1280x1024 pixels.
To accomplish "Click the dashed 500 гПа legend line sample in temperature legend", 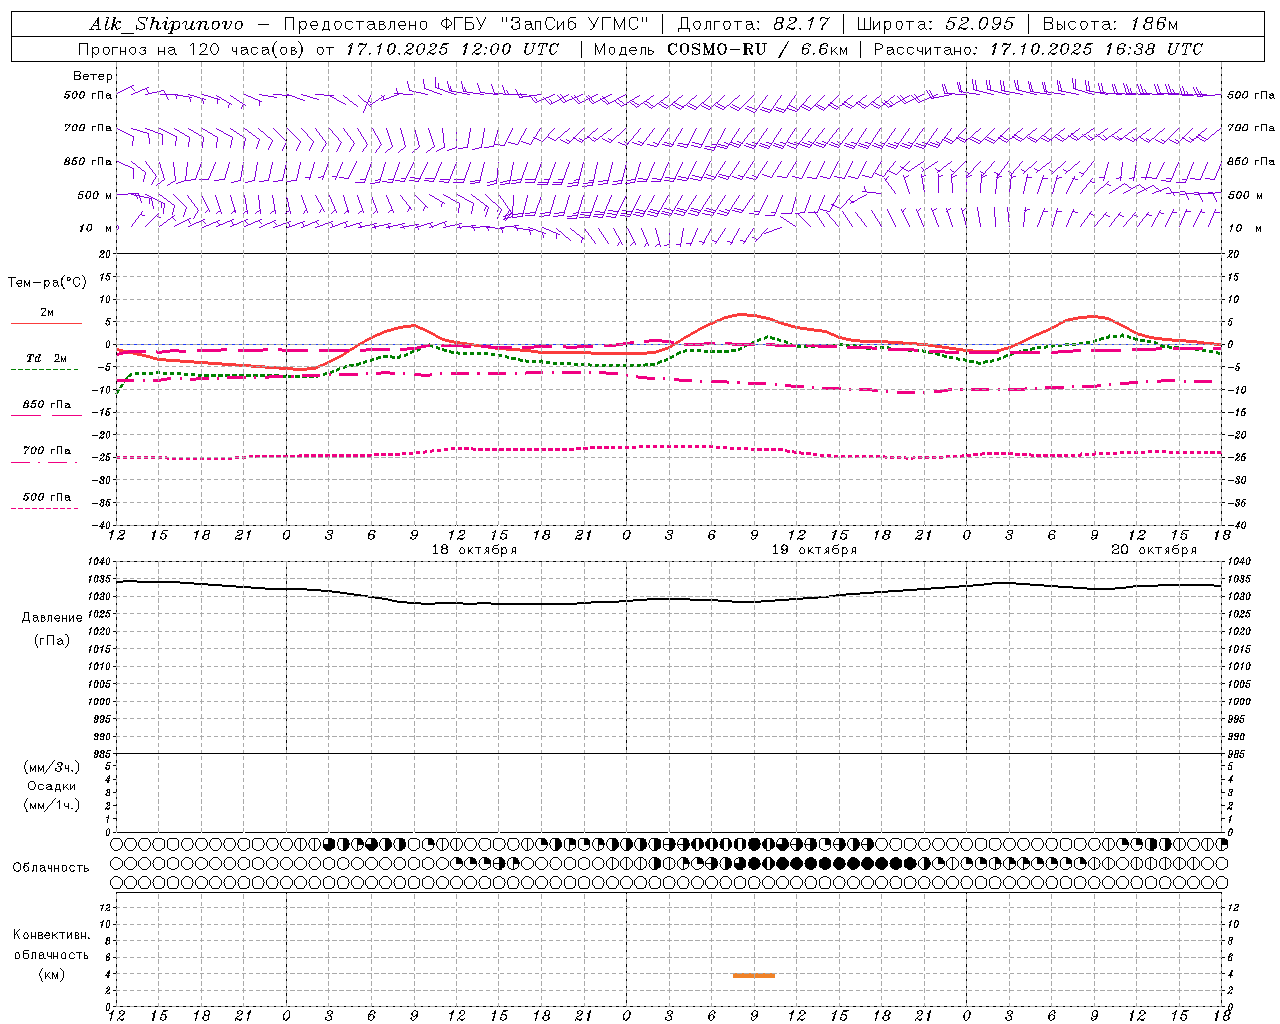I will coord(44,508).
